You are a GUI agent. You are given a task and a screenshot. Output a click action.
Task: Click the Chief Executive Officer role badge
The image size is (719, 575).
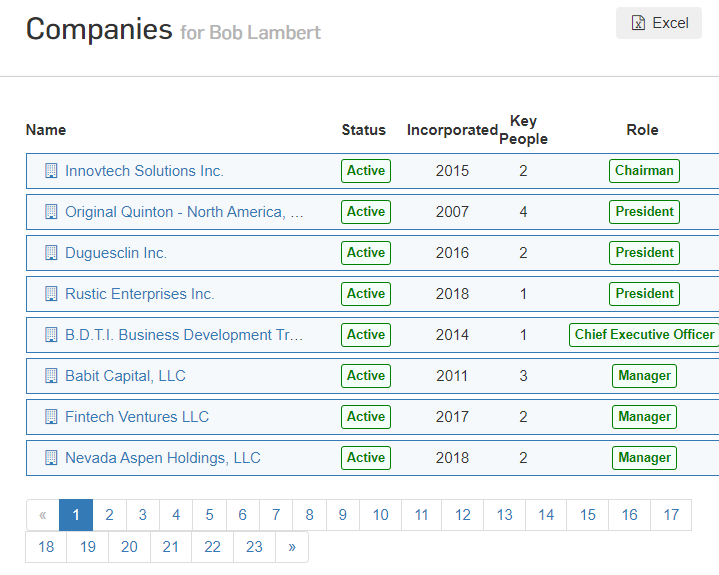tap(644, 335)
